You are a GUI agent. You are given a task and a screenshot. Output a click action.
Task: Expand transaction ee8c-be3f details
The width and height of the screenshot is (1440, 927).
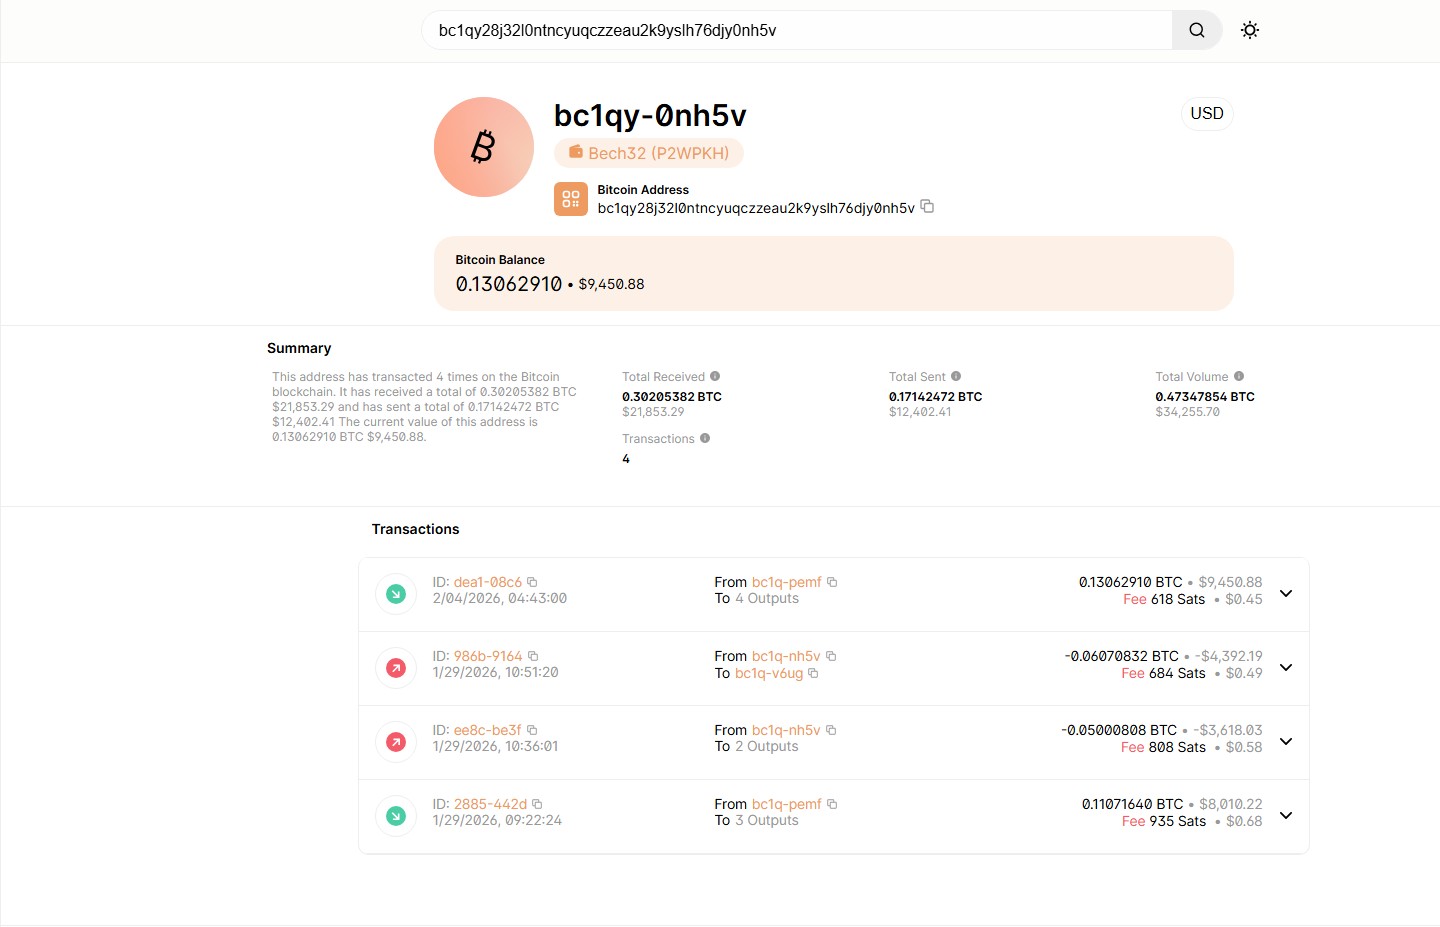pos(1286,741)
